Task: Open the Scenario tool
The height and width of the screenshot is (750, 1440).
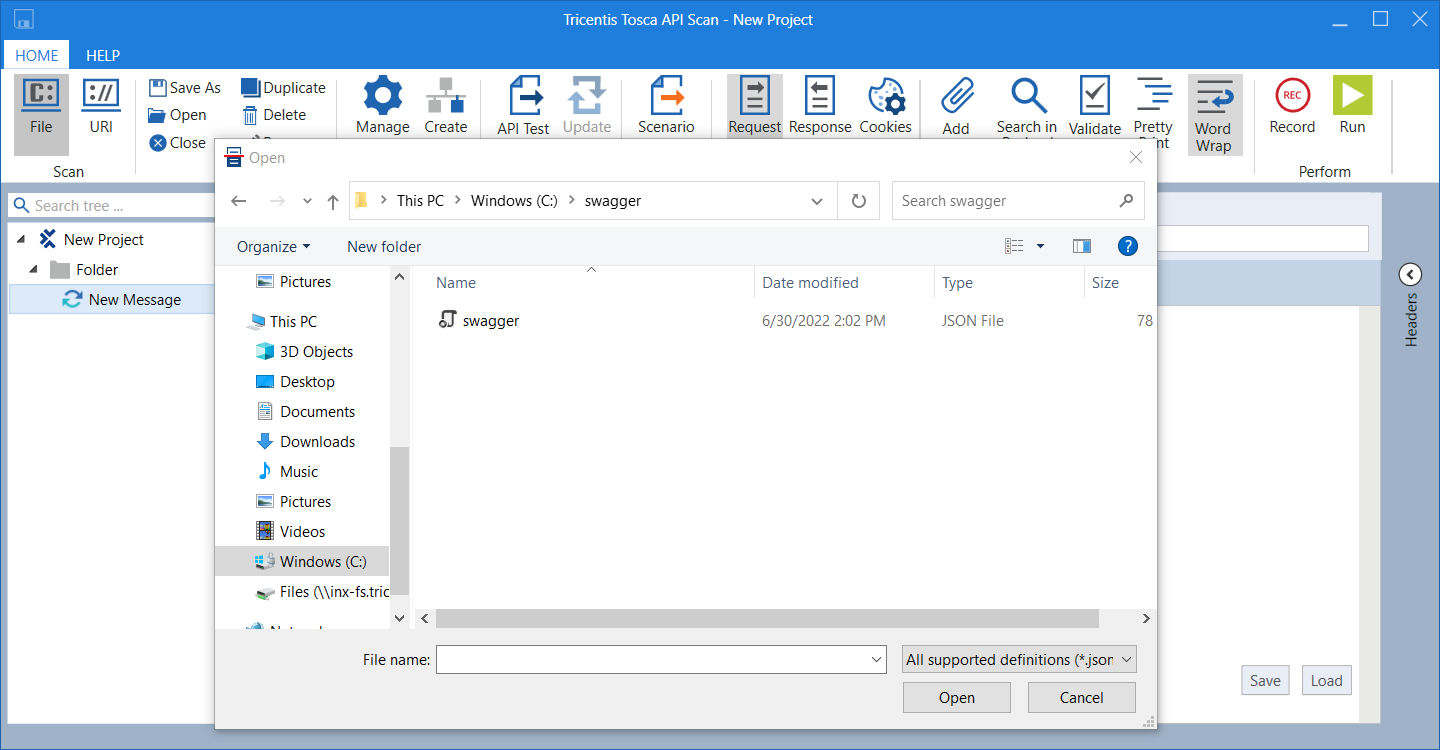Action: (x=666, y=98)
